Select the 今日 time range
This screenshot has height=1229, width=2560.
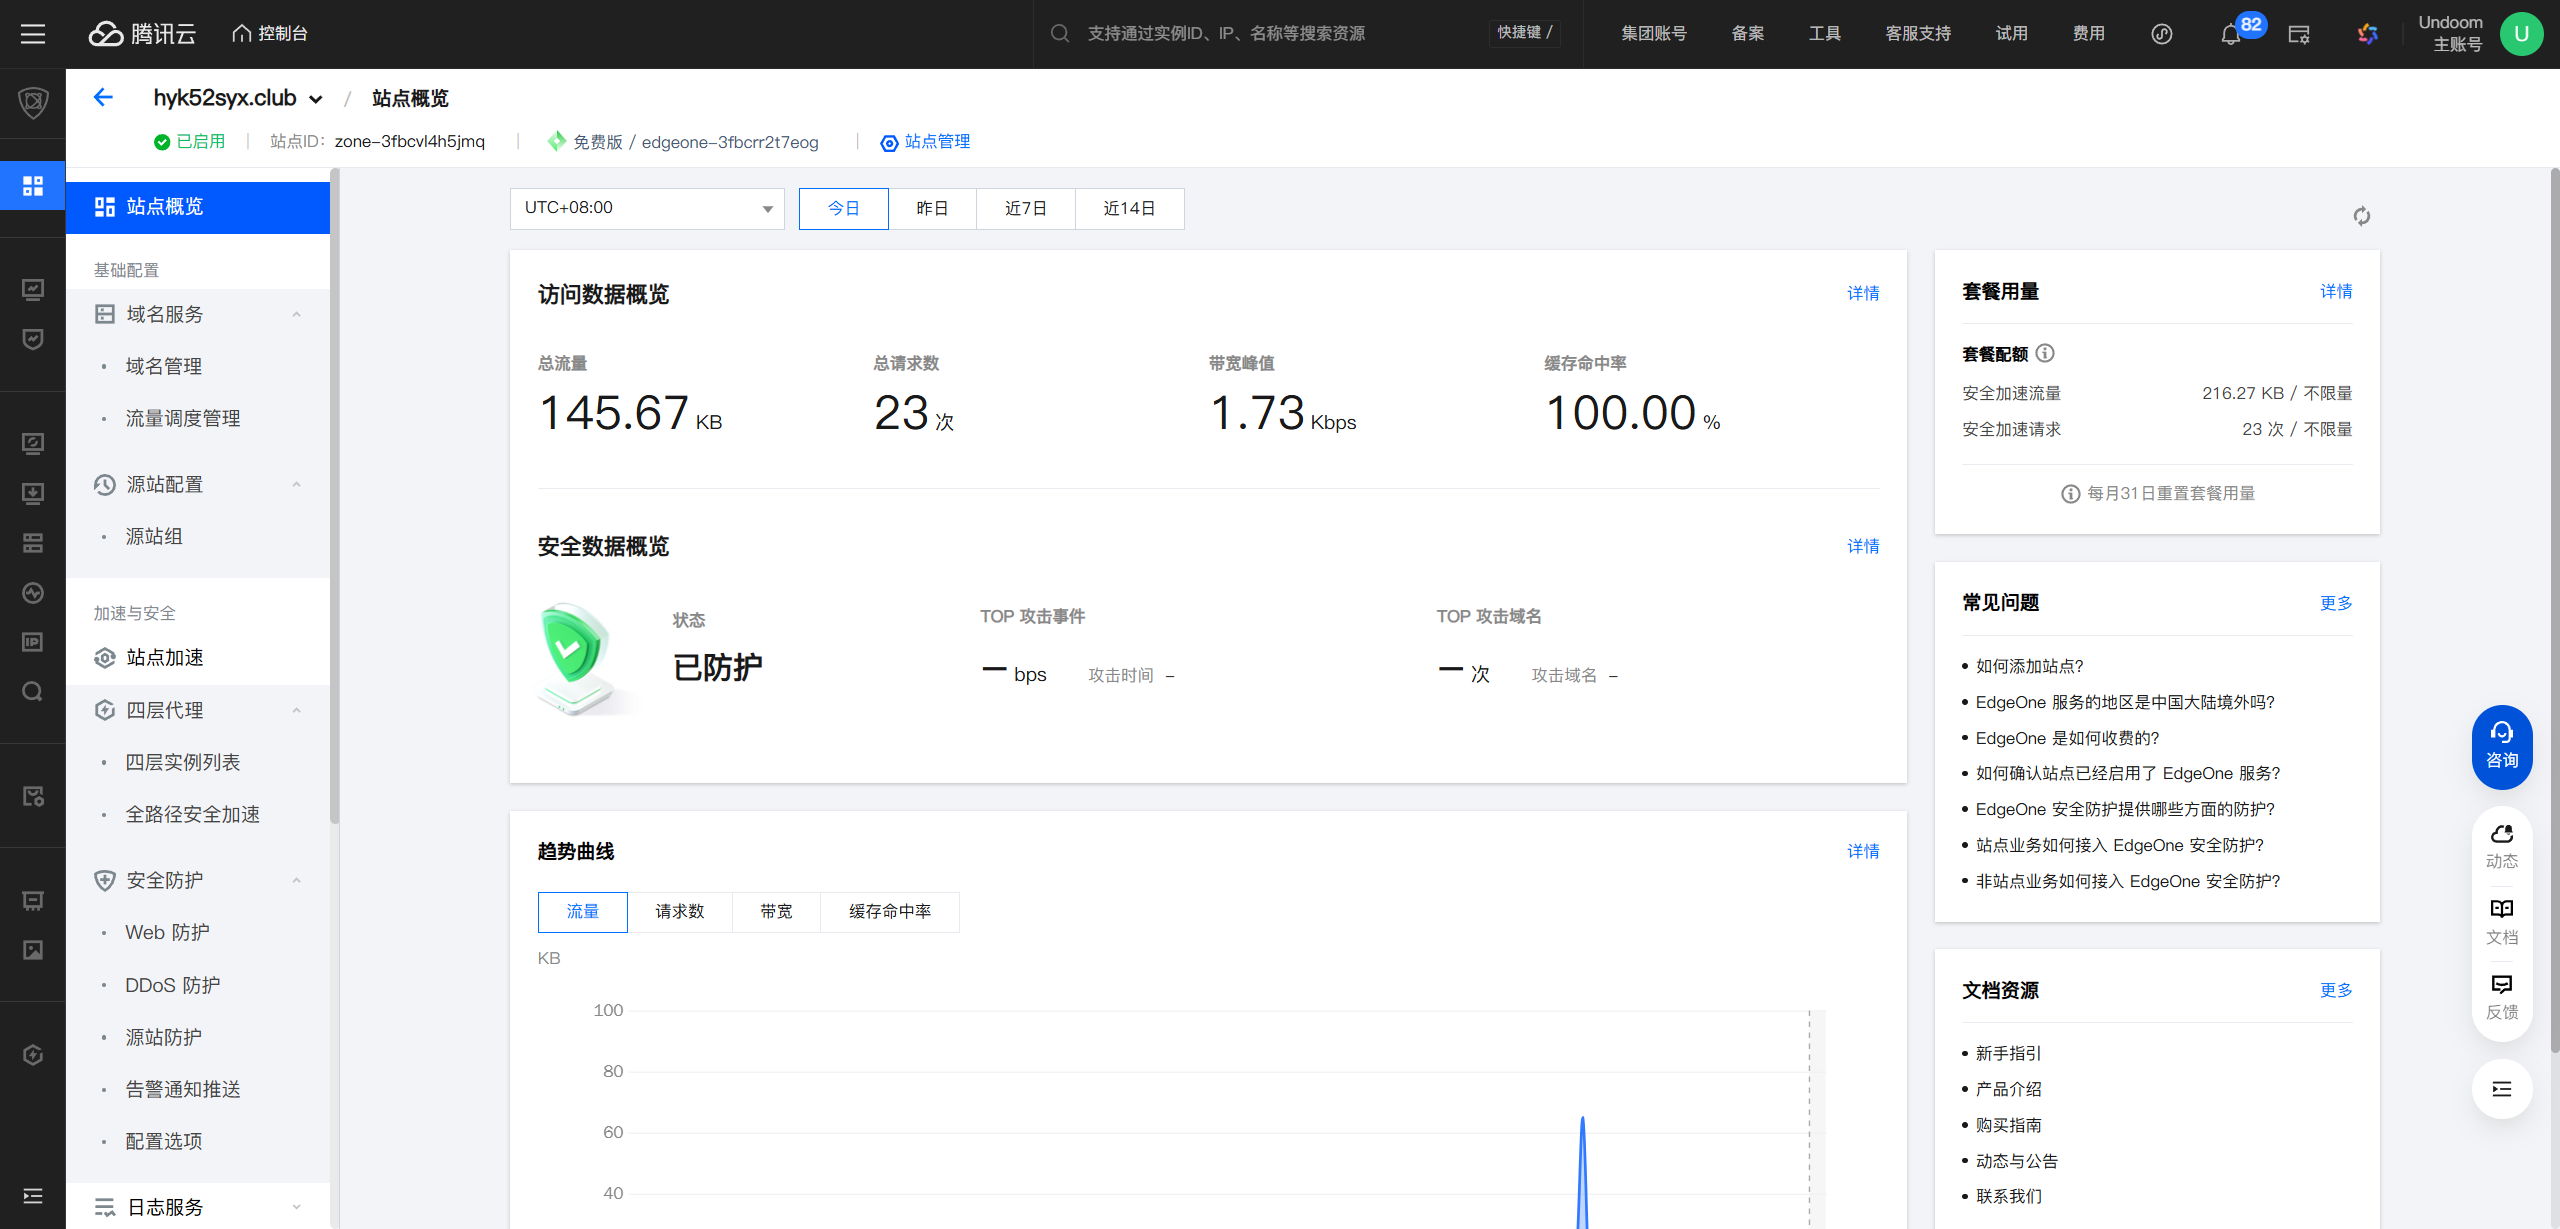[843, 208]
